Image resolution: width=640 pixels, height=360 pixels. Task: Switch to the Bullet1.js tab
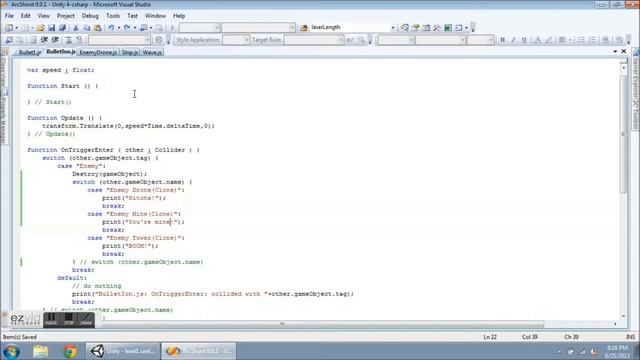pos(29,52)
